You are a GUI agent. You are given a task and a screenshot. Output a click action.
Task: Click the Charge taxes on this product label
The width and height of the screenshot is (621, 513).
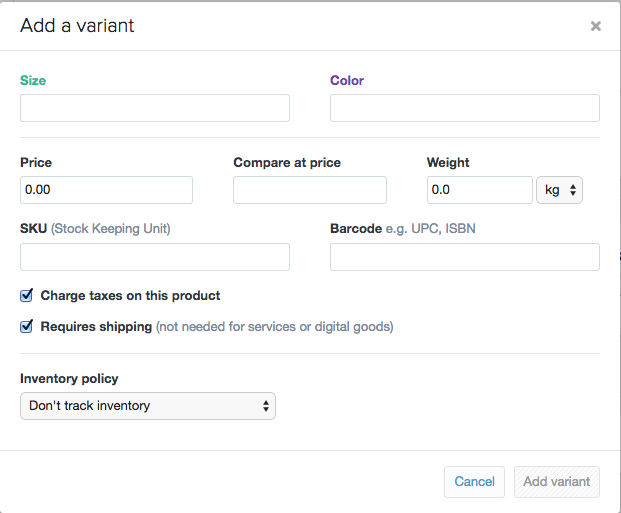click(x=130, y=296)
